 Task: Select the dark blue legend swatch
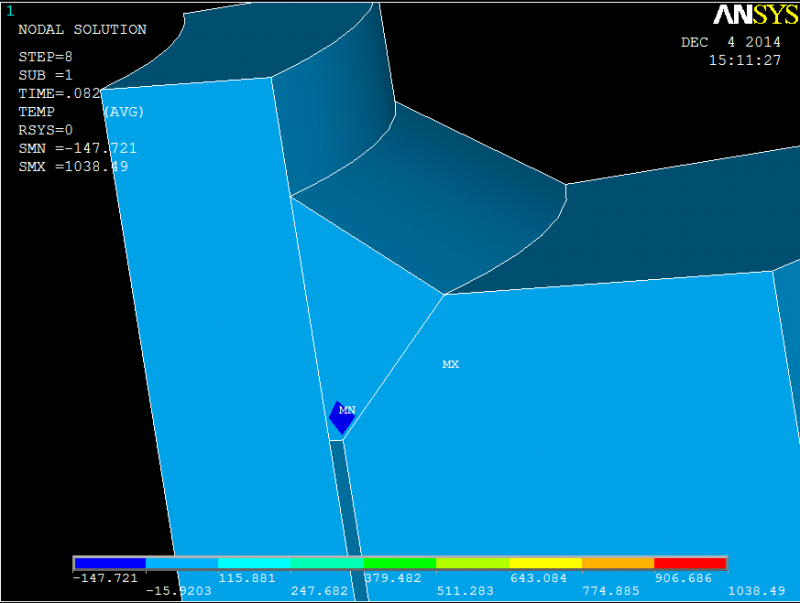point(110,563)
